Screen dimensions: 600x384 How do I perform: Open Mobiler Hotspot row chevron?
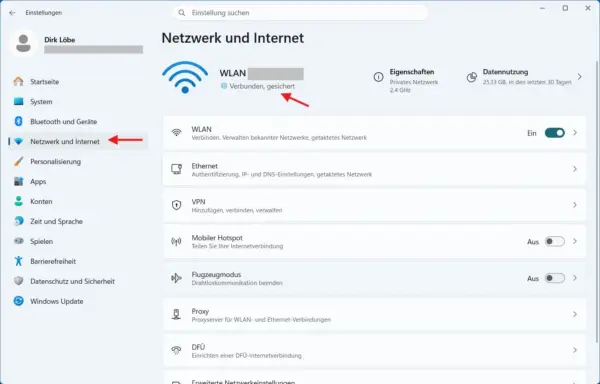pyautogui.click(x=575, y=241)
